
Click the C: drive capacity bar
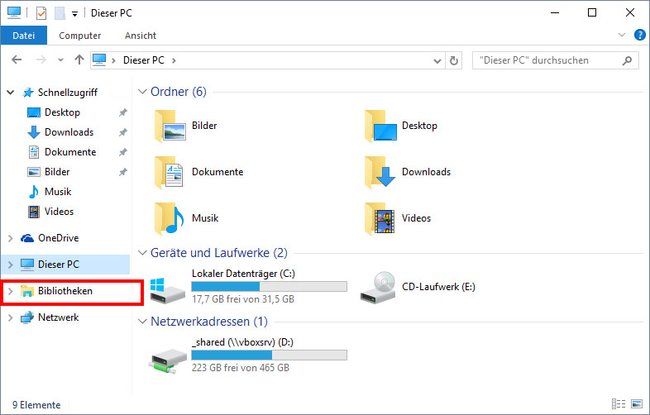tap(269, 286)
